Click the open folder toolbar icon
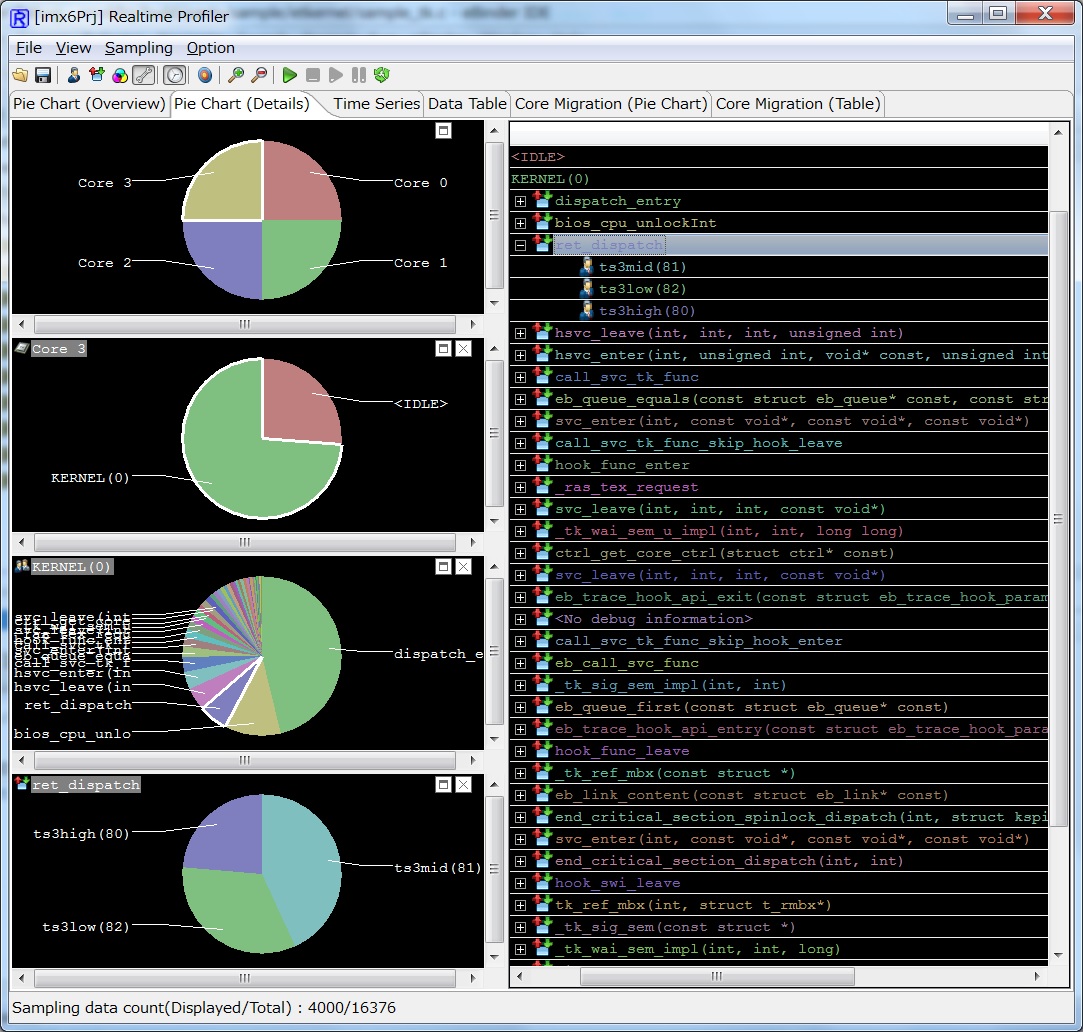Image resolution: width=1083 pixels, height=1032 pixels. (x=21, y=75)
